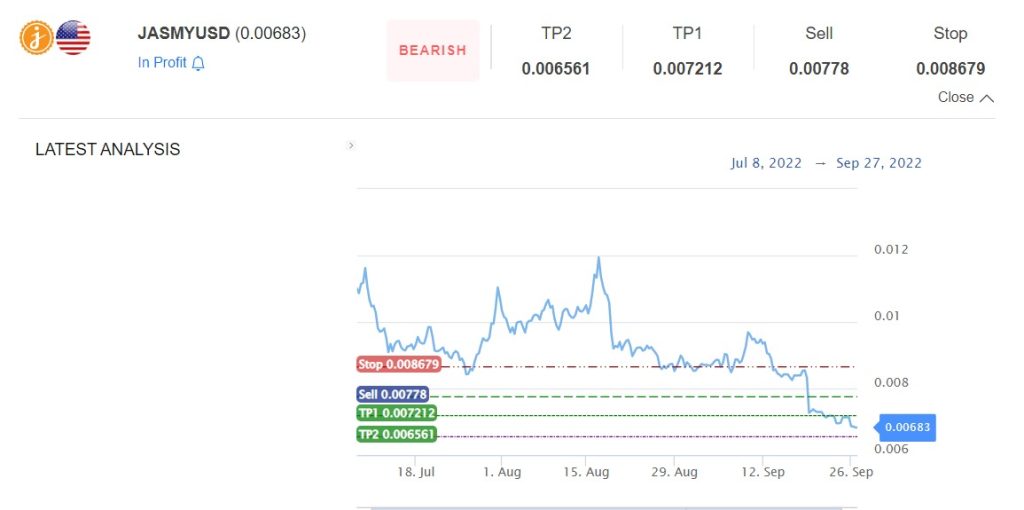The image size is (1024, 510).
Task: Click the red Stop 0.008679 chart label
Action: point(399,364)
